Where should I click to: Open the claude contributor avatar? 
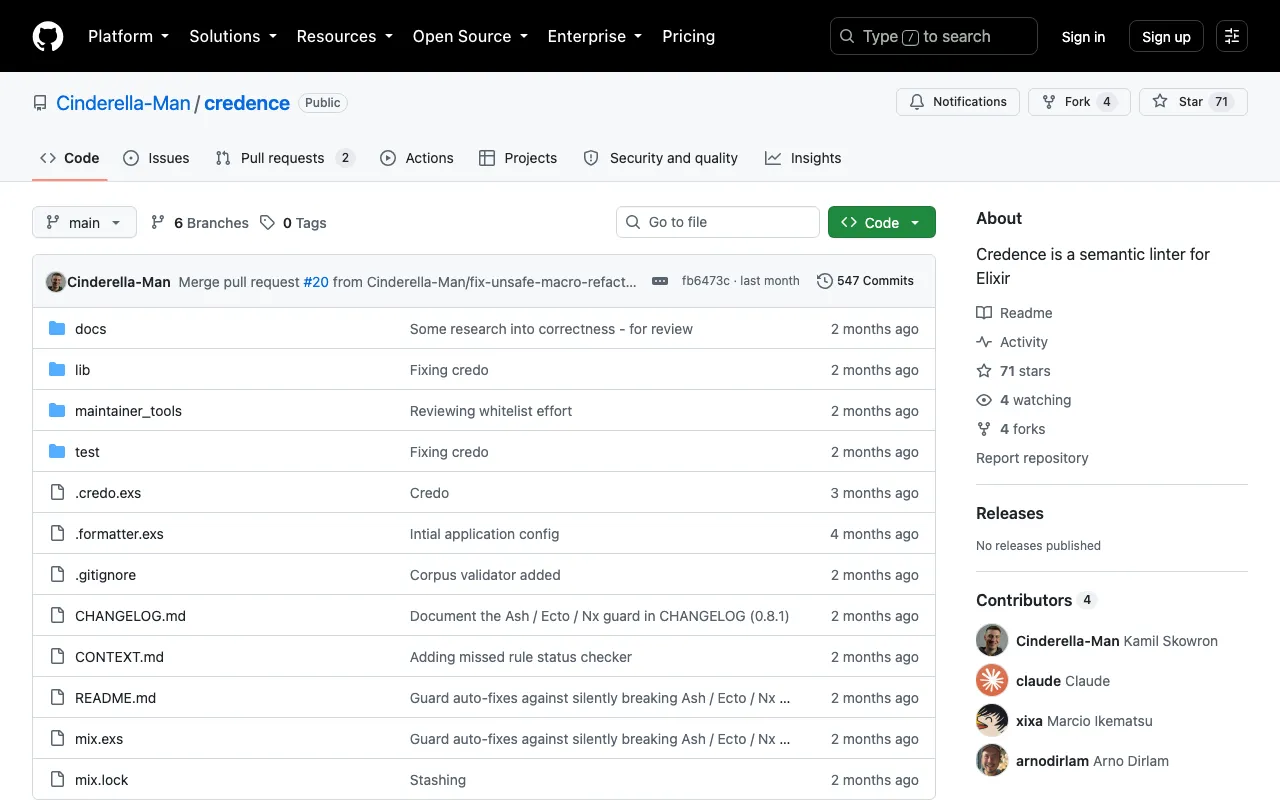992,680
